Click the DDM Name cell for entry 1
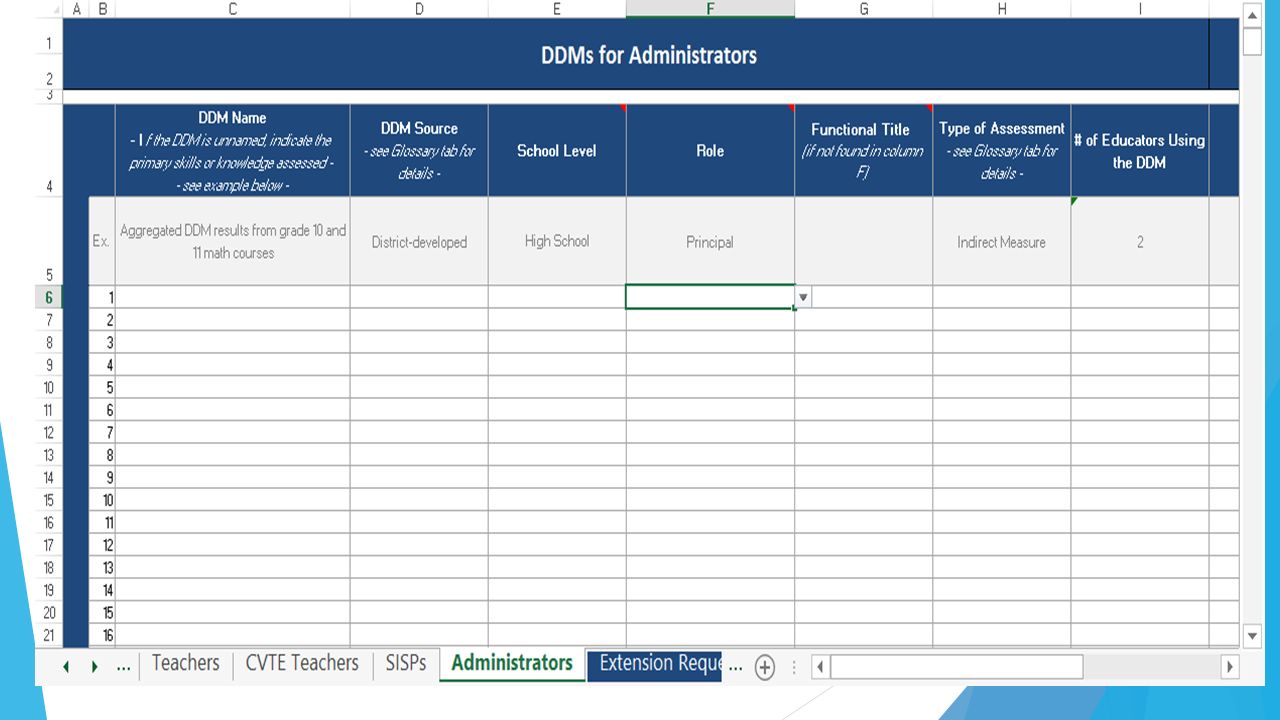This screenshot has height=720, width=1280. [233, 297]
